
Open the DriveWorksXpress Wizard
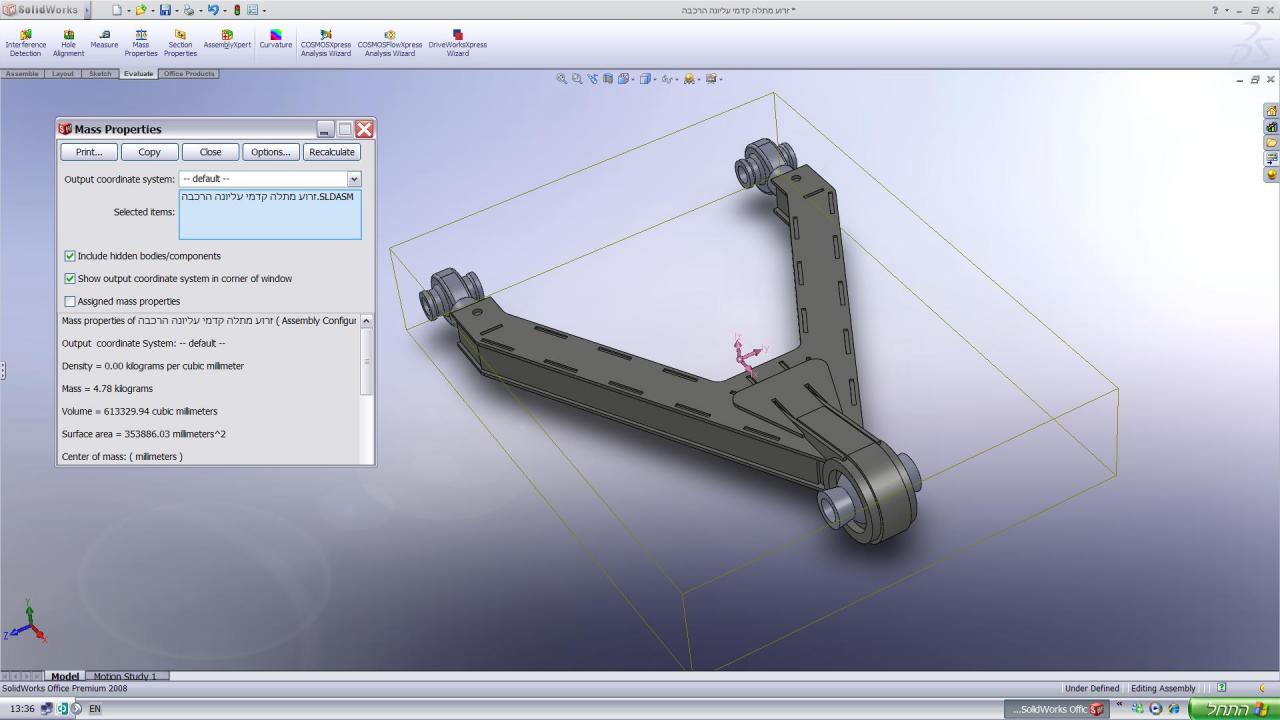click(x=457, y=42)
